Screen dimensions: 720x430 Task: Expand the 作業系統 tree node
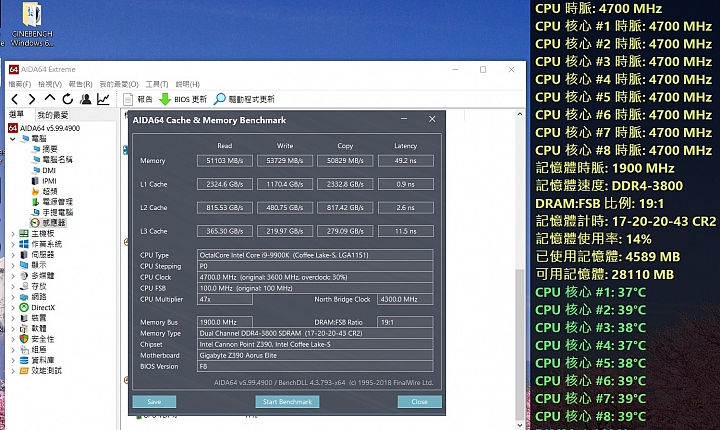pyautogui.click(x=13, y=244)
